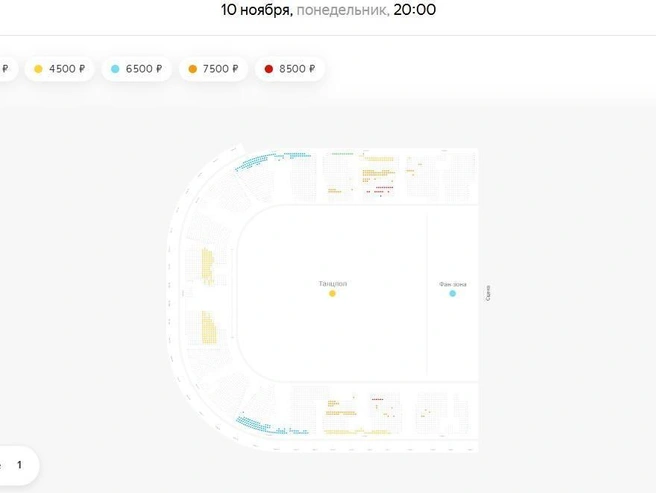Toggle the 8500 ₽ price filter

[290, 69]
